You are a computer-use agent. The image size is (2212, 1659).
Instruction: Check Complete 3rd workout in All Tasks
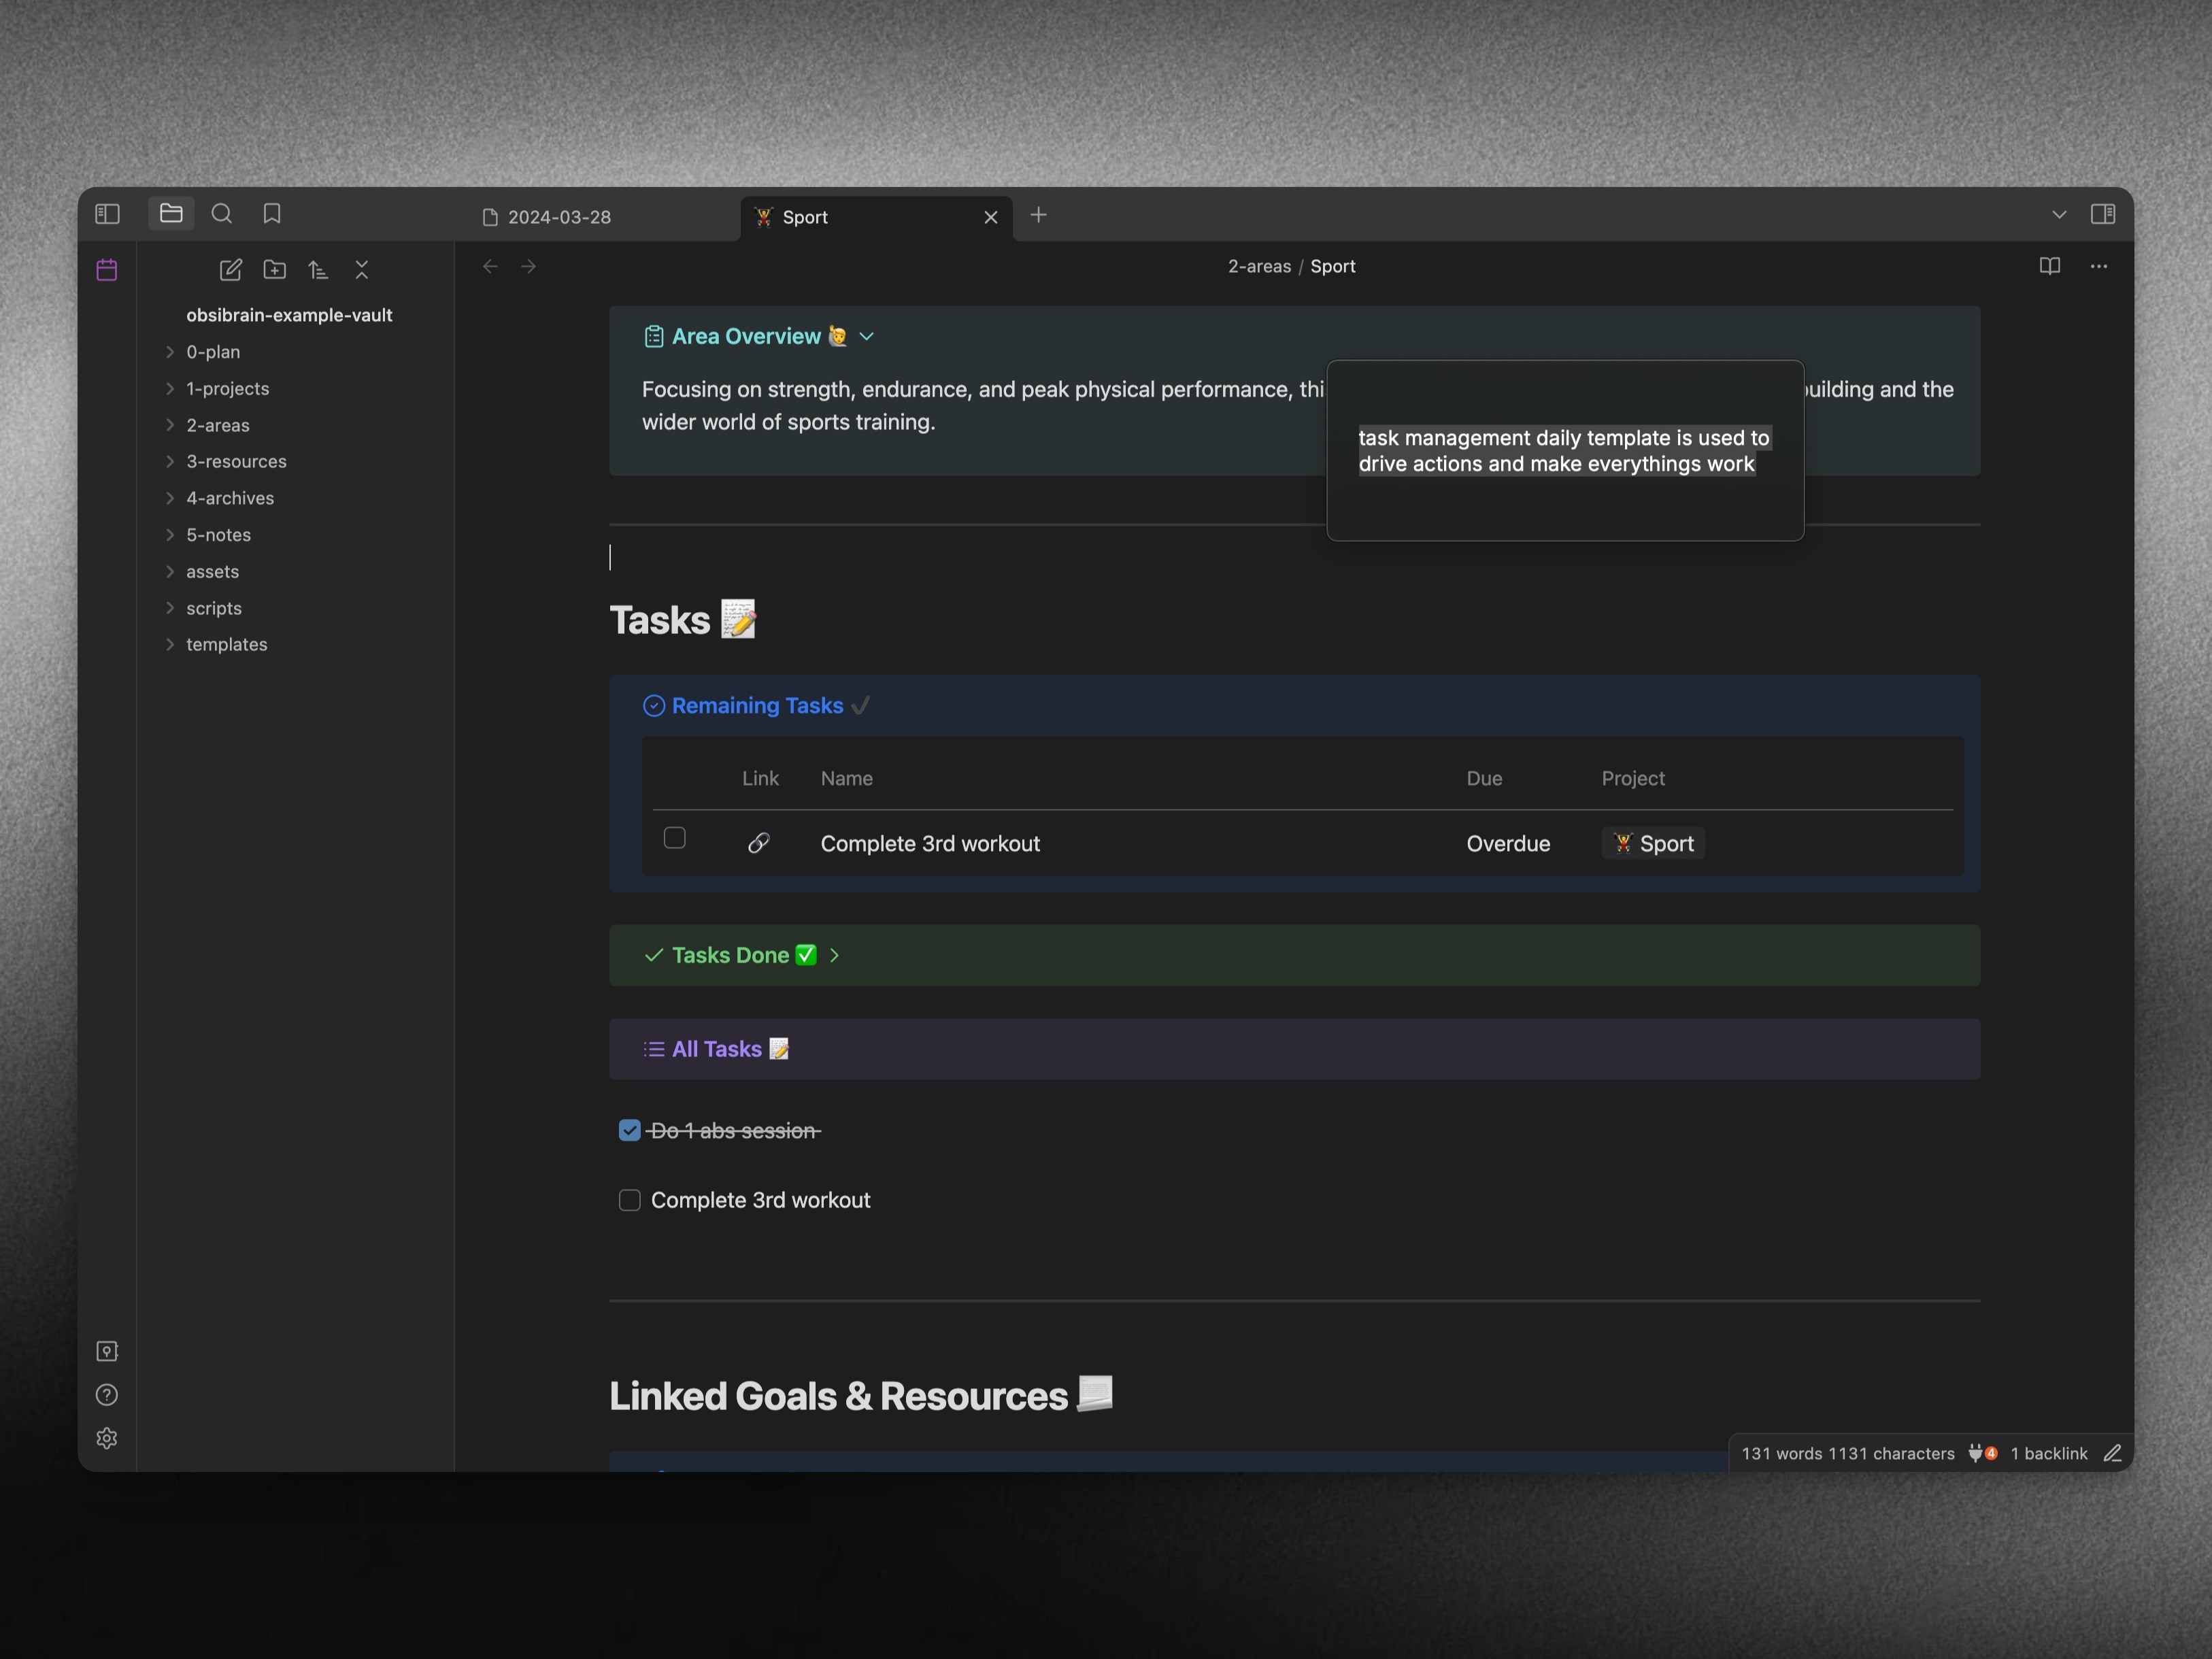point(629,1200)
